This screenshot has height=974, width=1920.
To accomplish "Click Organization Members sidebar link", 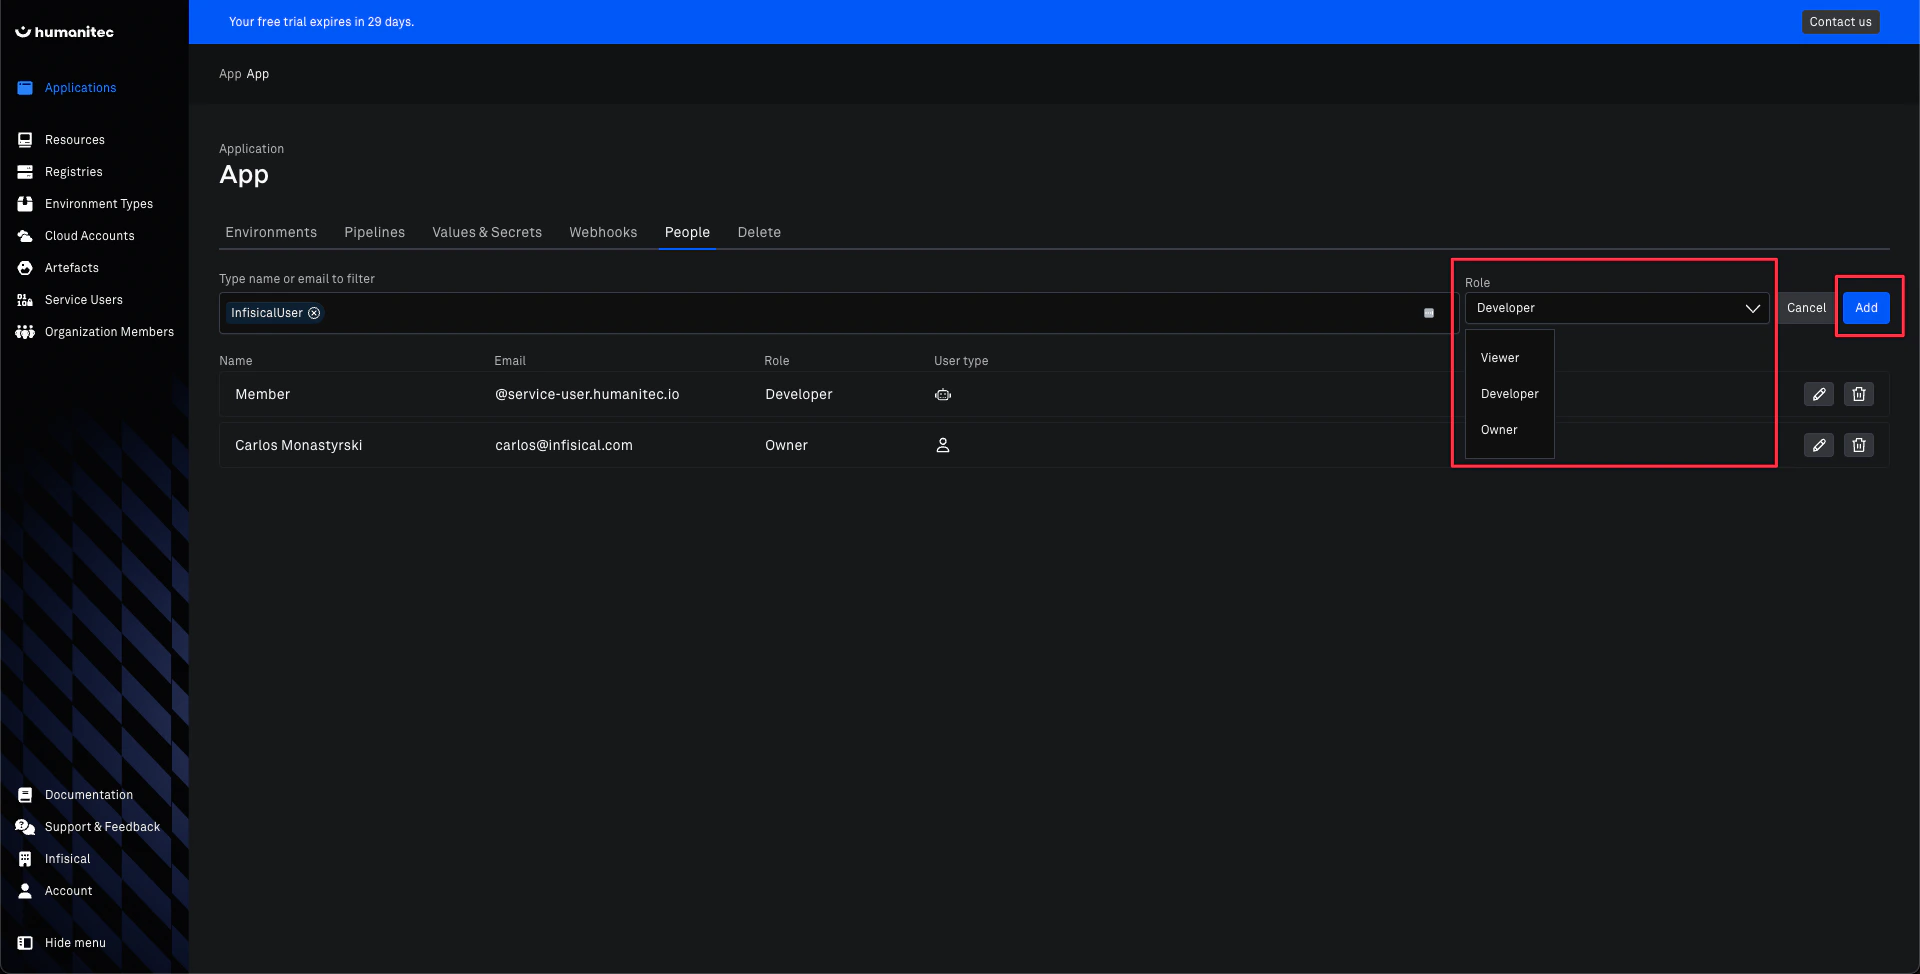I will point(109,332).
